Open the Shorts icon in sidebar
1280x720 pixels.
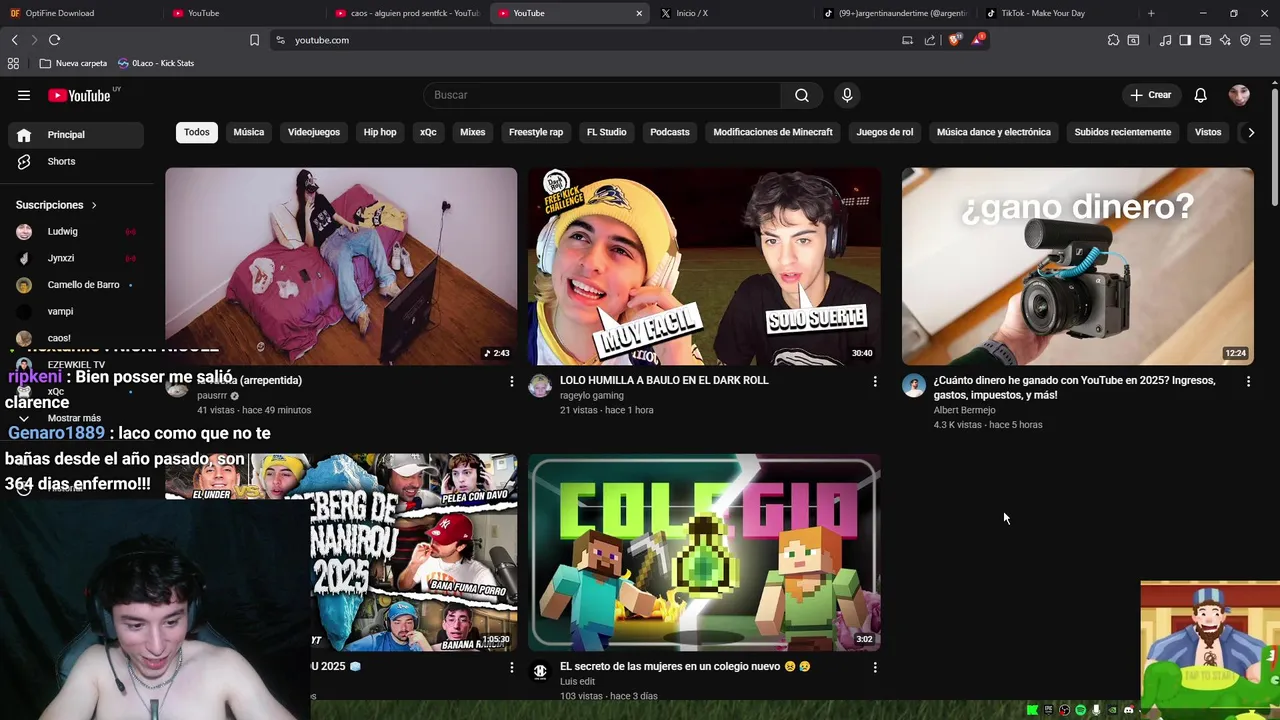pyautogui.click(x=24, y=161)
